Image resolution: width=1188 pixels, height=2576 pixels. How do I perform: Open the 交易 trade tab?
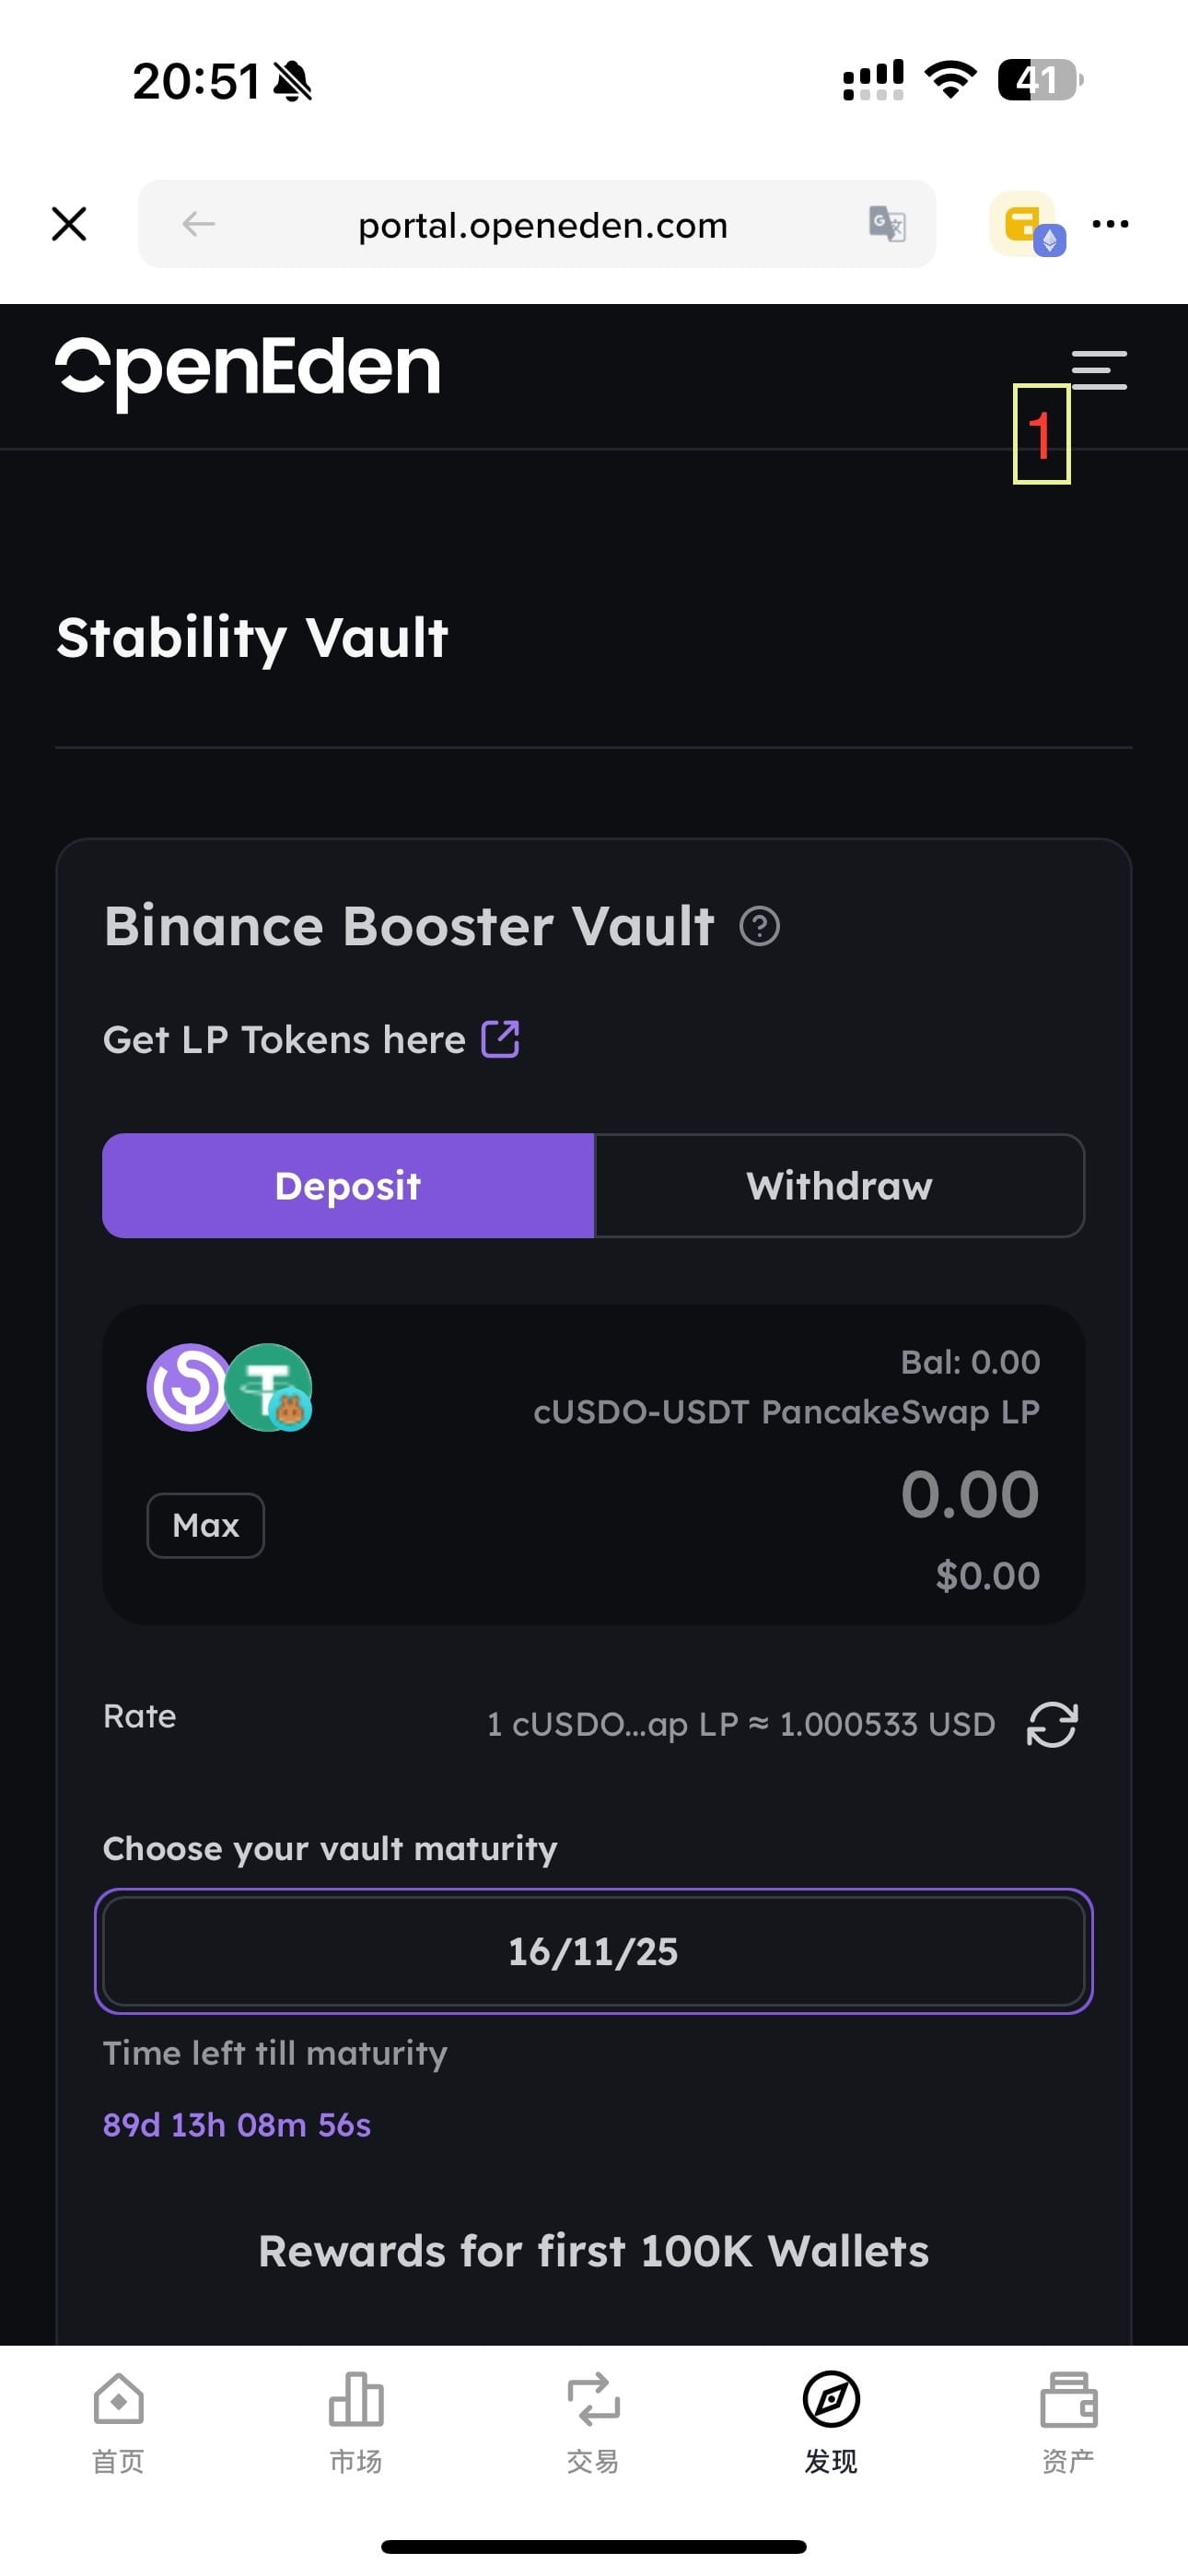point(593,2422)
